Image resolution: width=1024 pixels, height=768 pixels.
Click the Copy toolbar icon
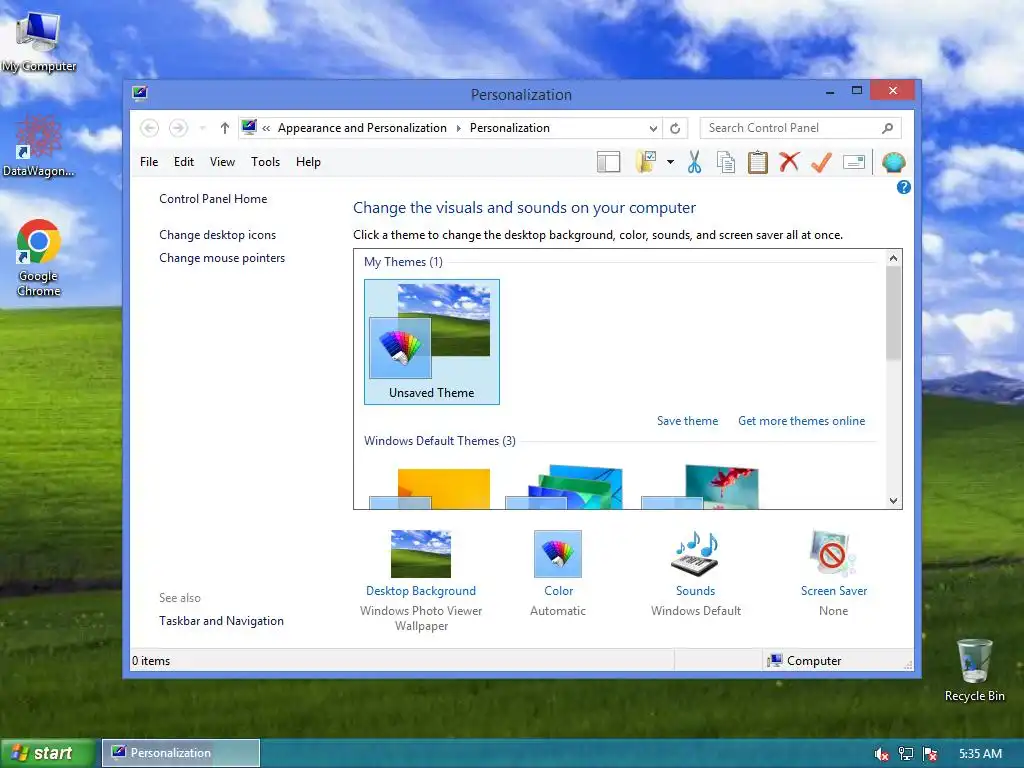click(x=726, y=162)
